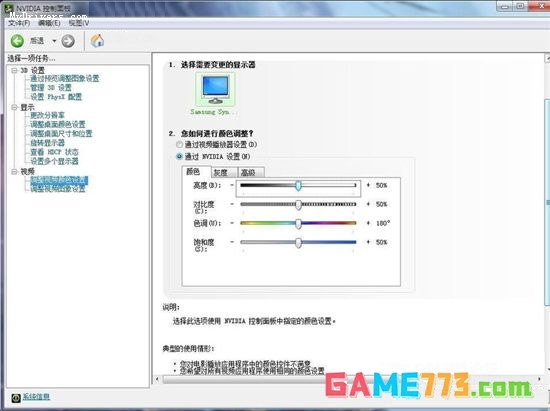Click the 3D 设置 category label
This screenshot has height=411, width=550.
click(32, 70)
